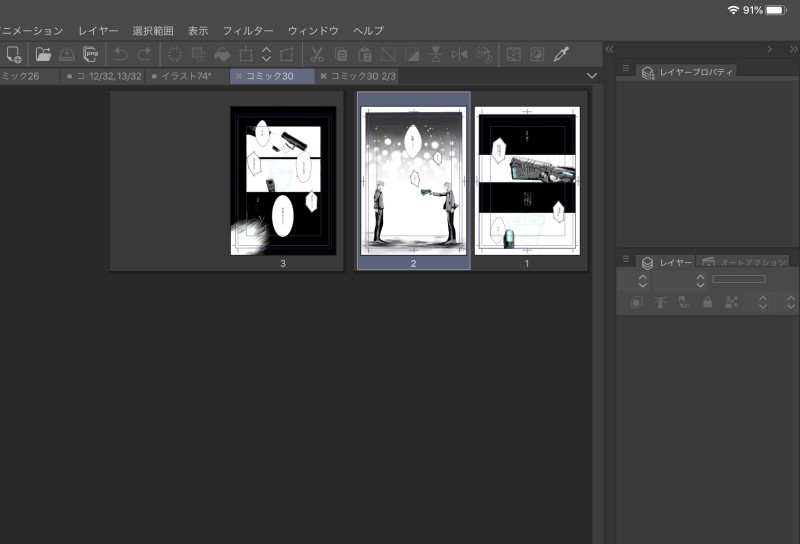Switch to the オートアクション panel tab
The width and height of the screenshot is (800, 544).
click(x=743, y=262)
